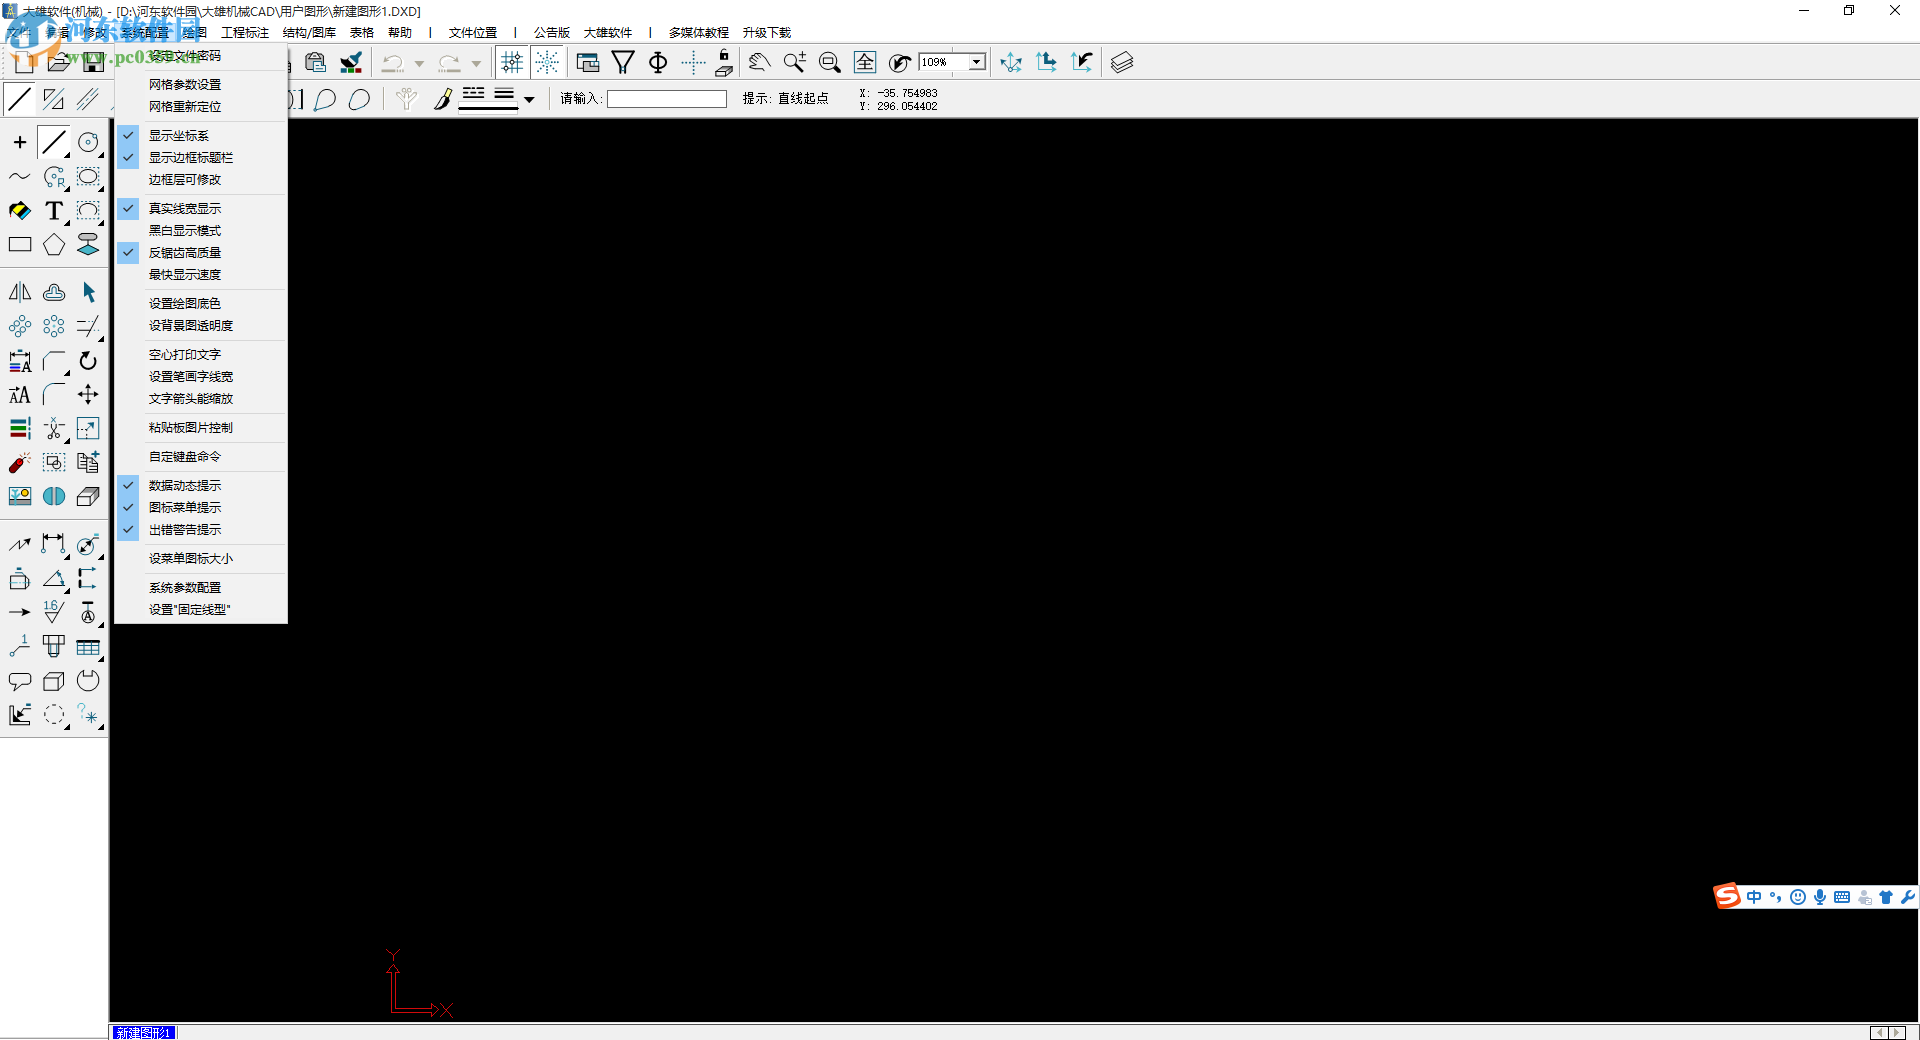The width and height of the screenshot is (1920, 1040).
Task: Click 大雄软件 link
Action: tap(608, 33)
